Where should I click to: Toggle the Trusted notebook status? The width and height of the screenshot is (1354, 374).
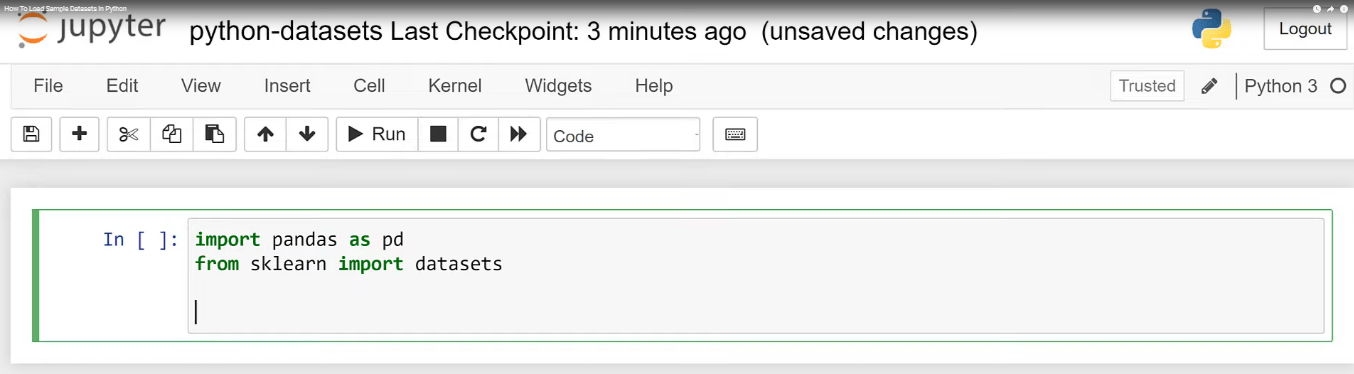pyautogui.click(x=1147, y=86)
